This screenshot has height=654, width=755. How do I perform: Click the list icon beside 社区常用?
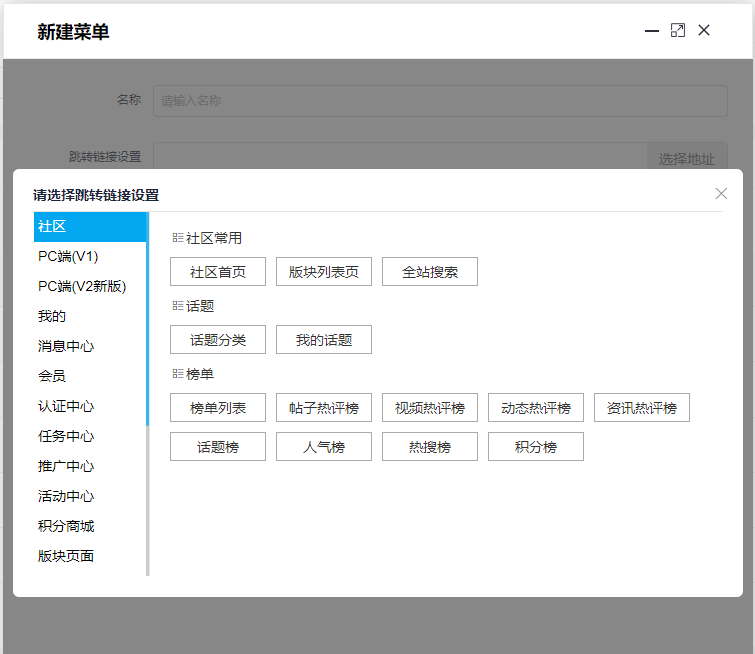click(x=178, y=237)
